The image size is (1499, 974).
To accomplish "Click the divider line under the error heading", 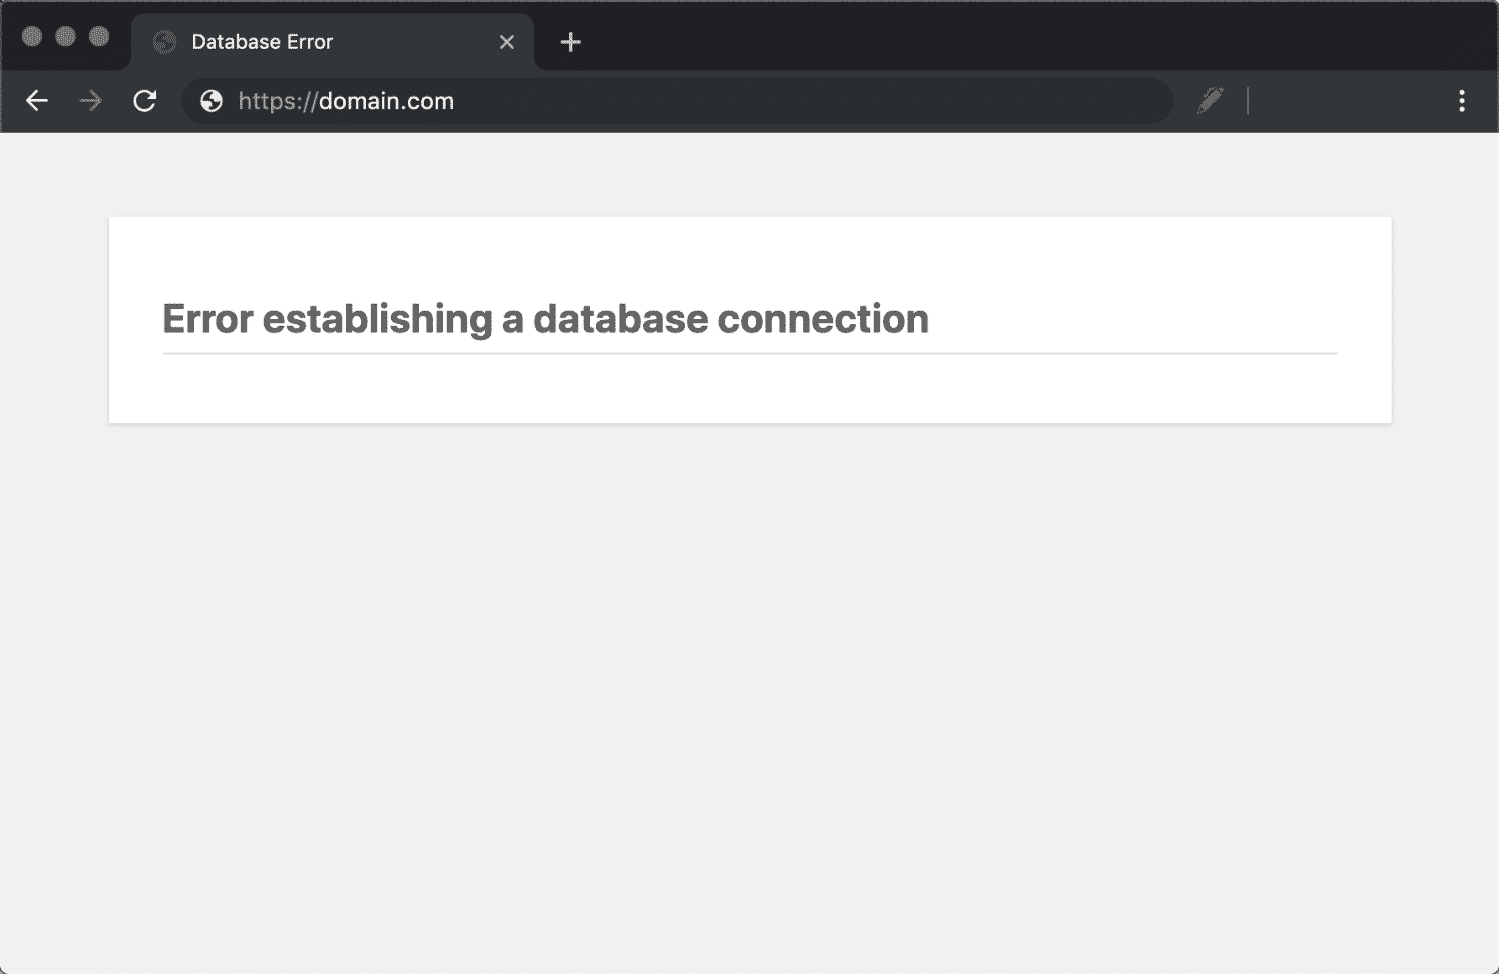I will tap(750, 352).
